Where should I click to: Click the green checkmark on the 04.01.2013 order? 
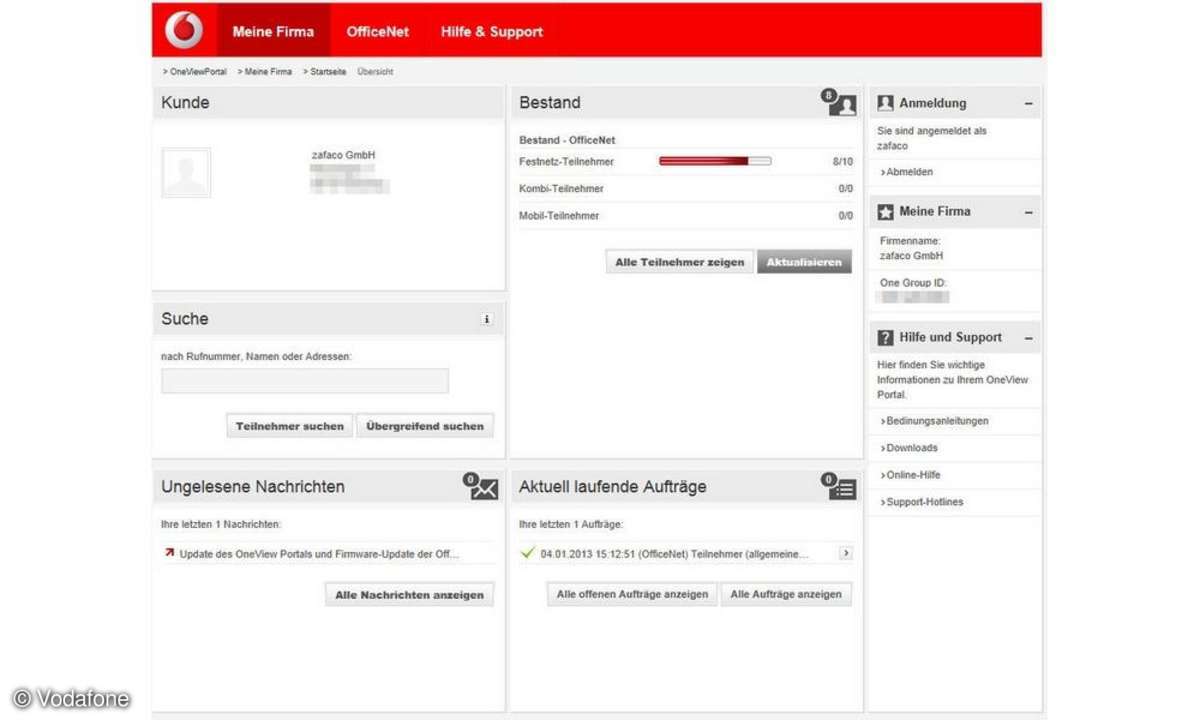528,552
